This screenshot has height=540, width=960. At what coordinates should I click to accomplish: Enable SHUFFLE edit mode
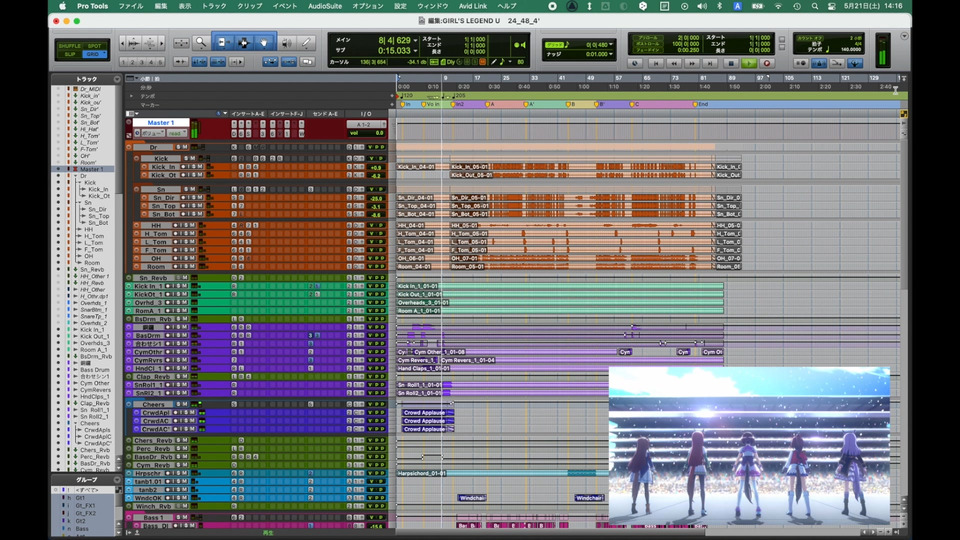pyautogui.click(x=69, y=46)
